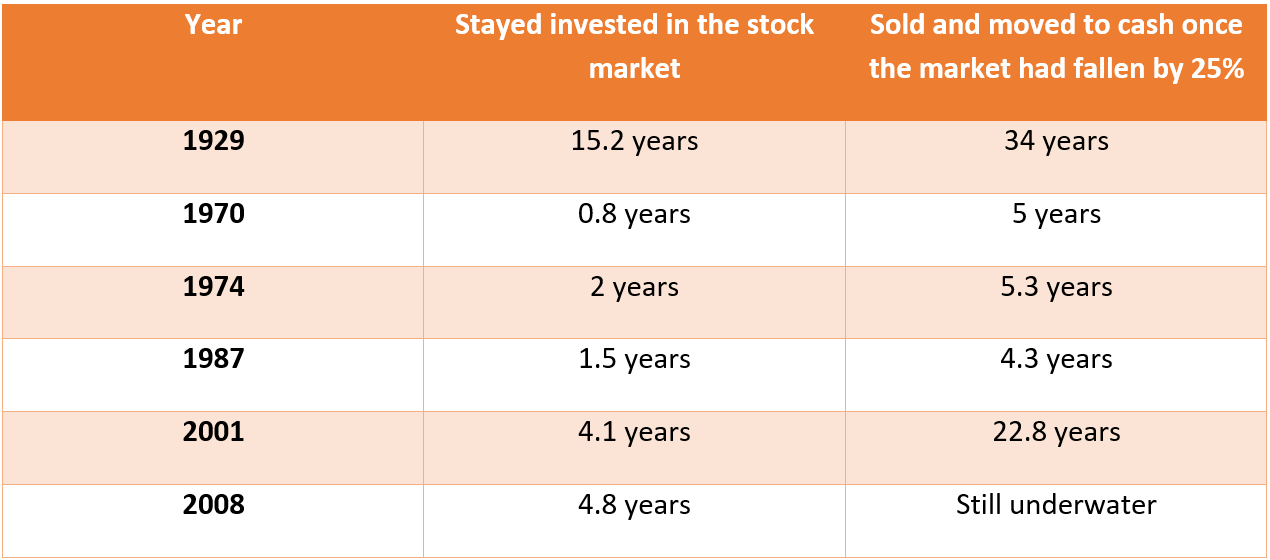Select the 2001 year cell

tap(213, 432)
